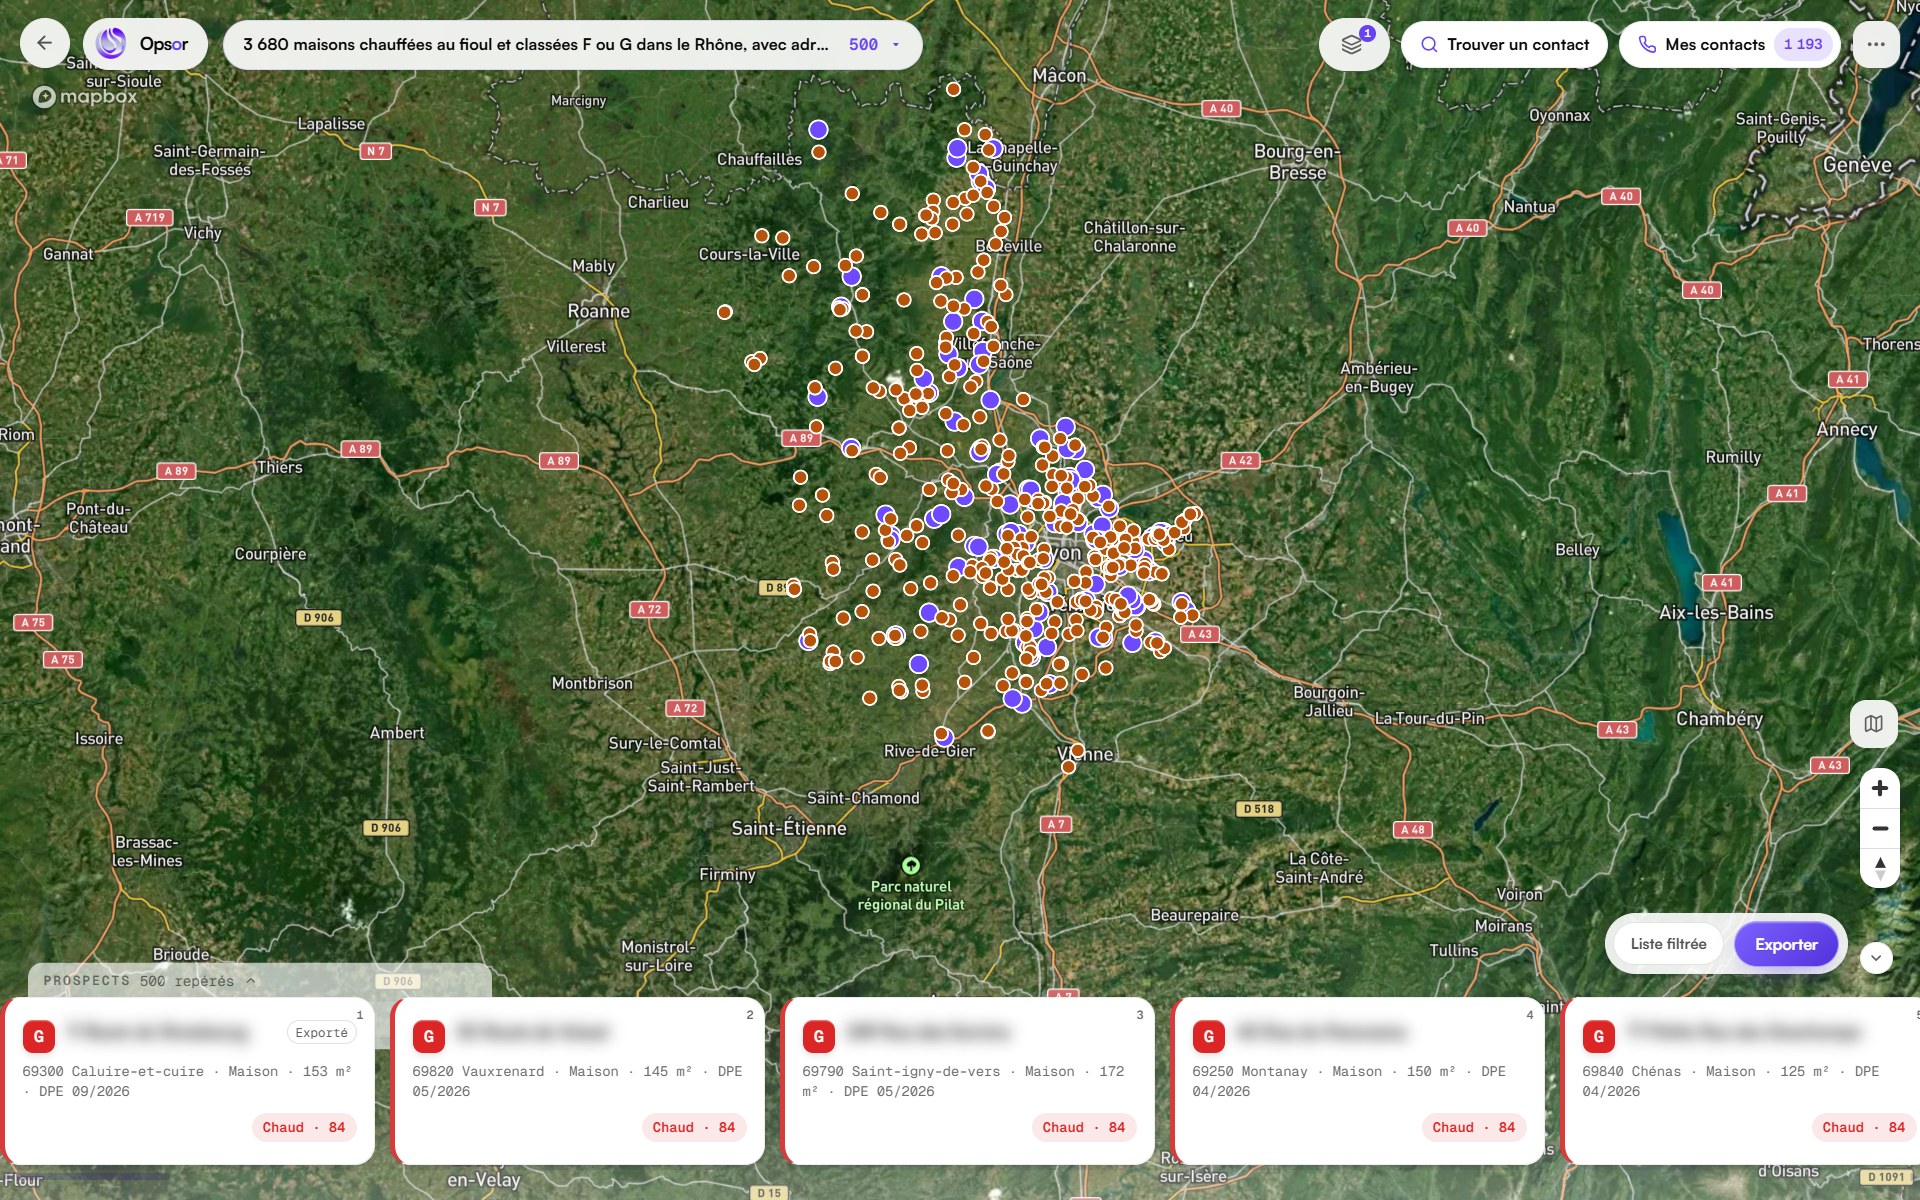1920x1200 pixels.
Task: Expand the round chevron beside Exporter
Action: coord(1876,957)
